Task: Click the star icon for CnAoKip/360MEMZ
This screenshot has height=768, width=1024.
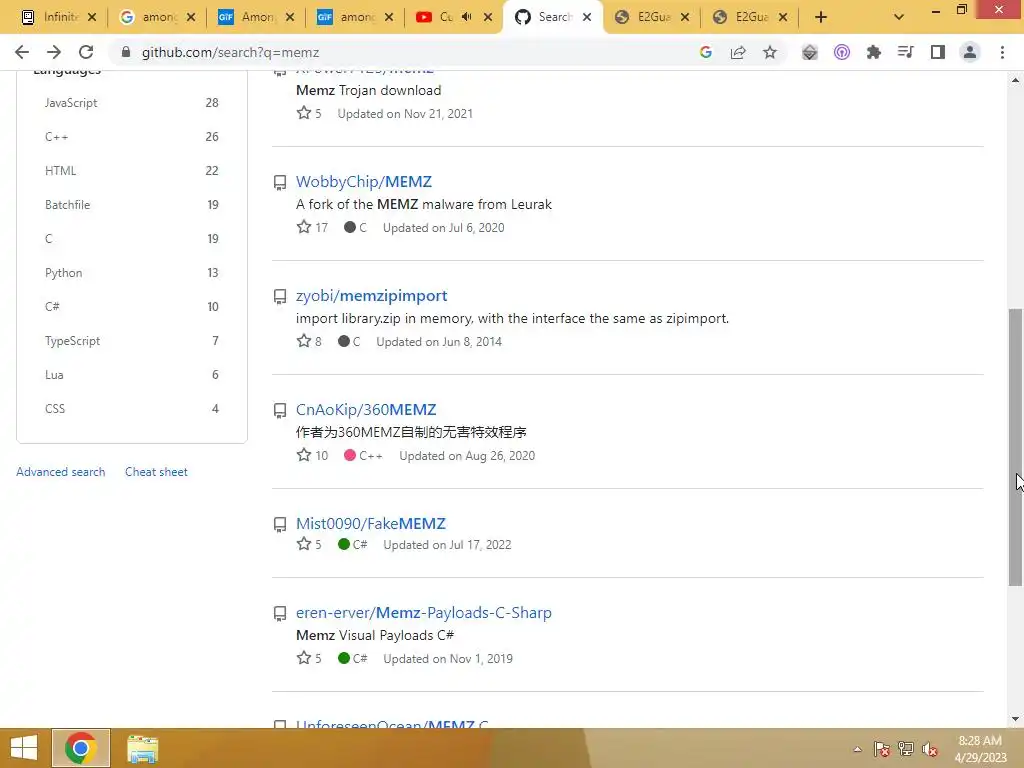Action: coord(304,455)
